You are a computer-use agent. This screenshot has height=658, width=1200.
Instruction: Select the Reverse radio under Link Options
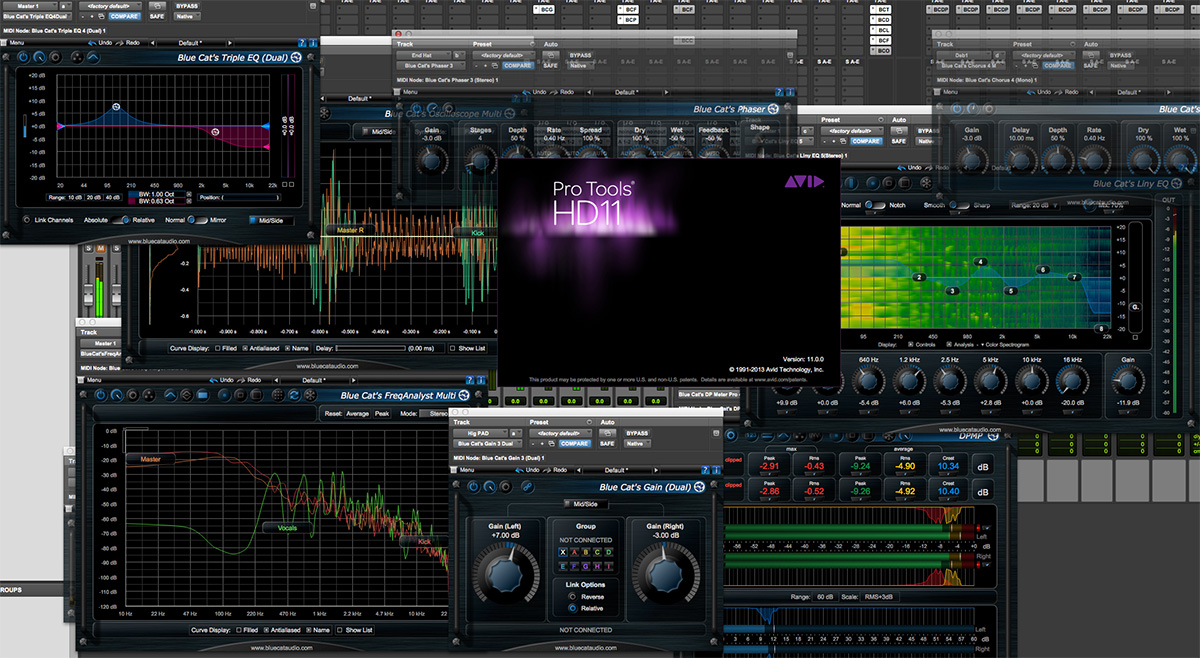[572, 597]
